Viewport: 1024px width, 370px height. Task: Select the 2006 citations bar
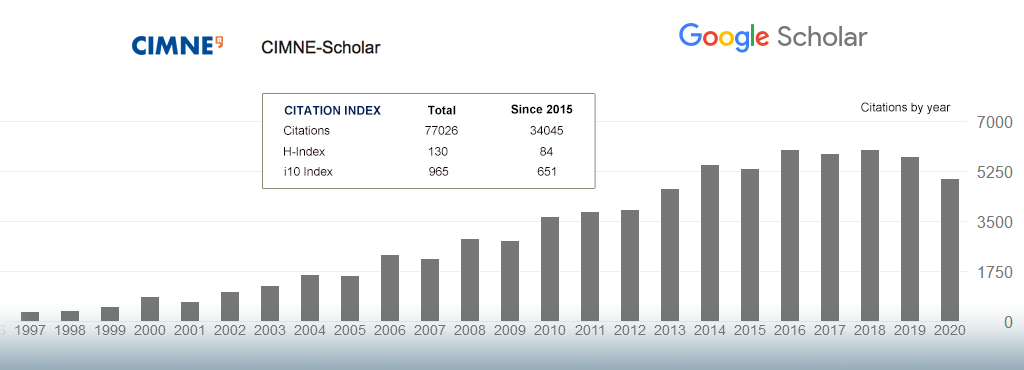(390, 288)
